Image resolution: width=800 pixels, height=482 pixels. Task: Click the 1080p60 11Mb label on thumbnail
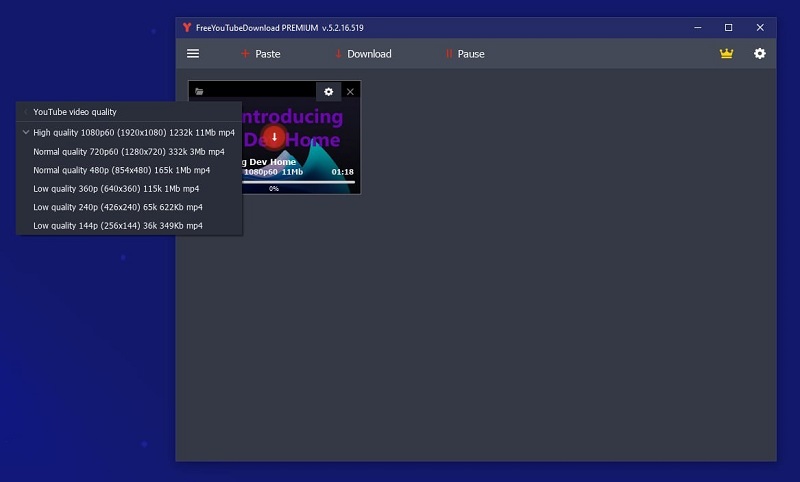coord(273,172)
